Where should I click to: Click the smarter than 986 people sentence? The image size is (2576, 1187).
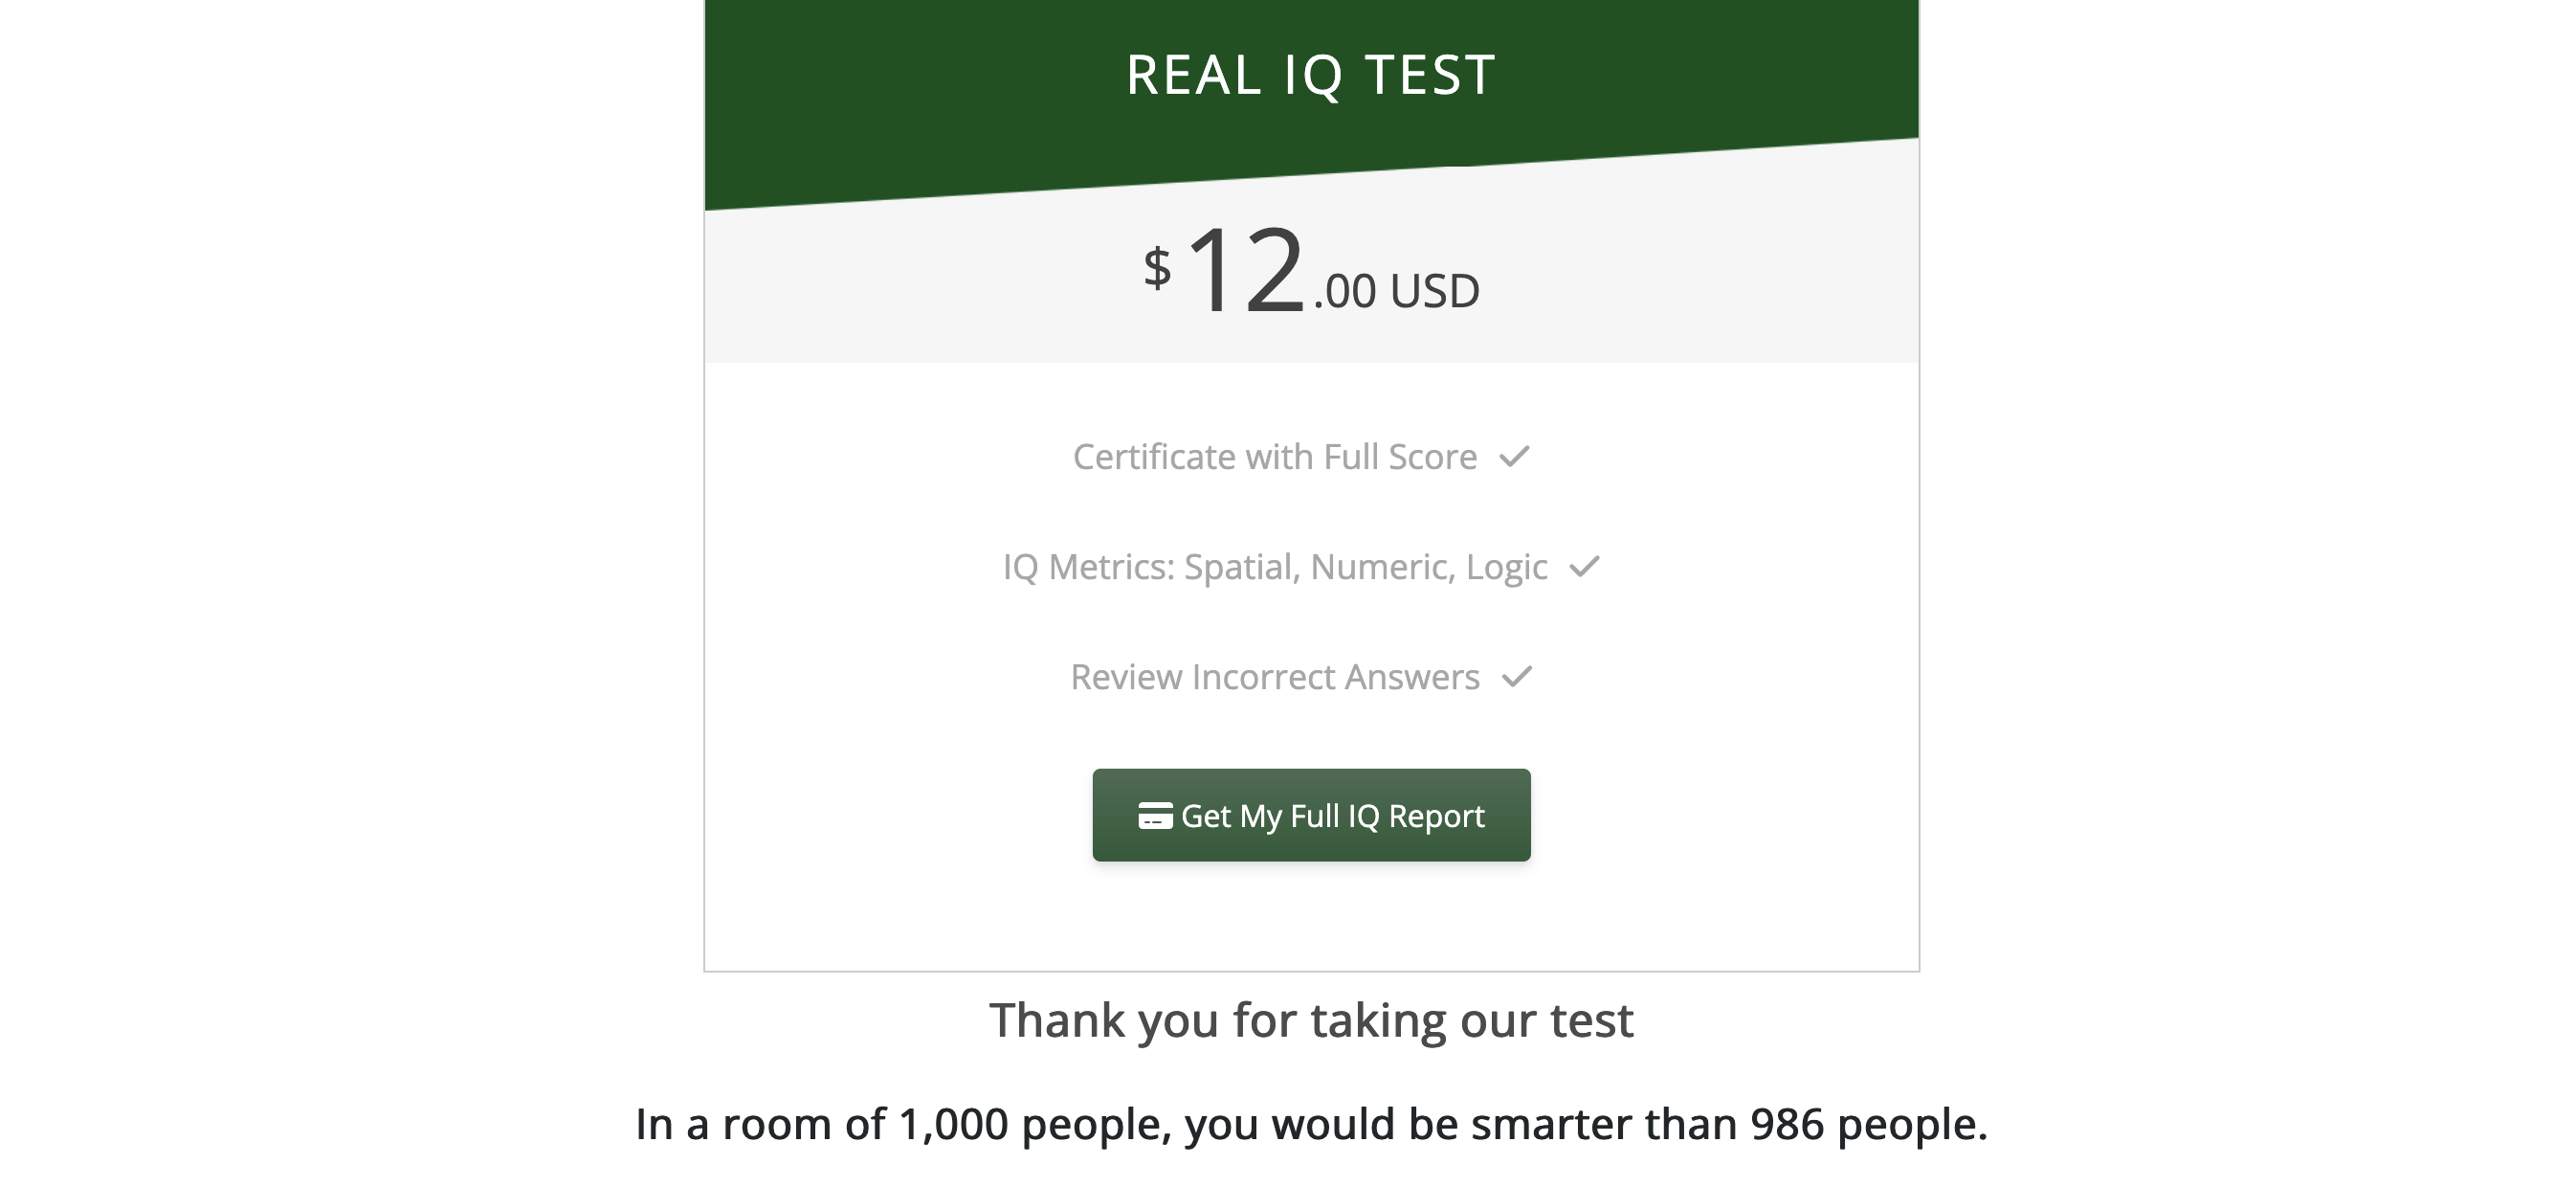[1311, 1124]
